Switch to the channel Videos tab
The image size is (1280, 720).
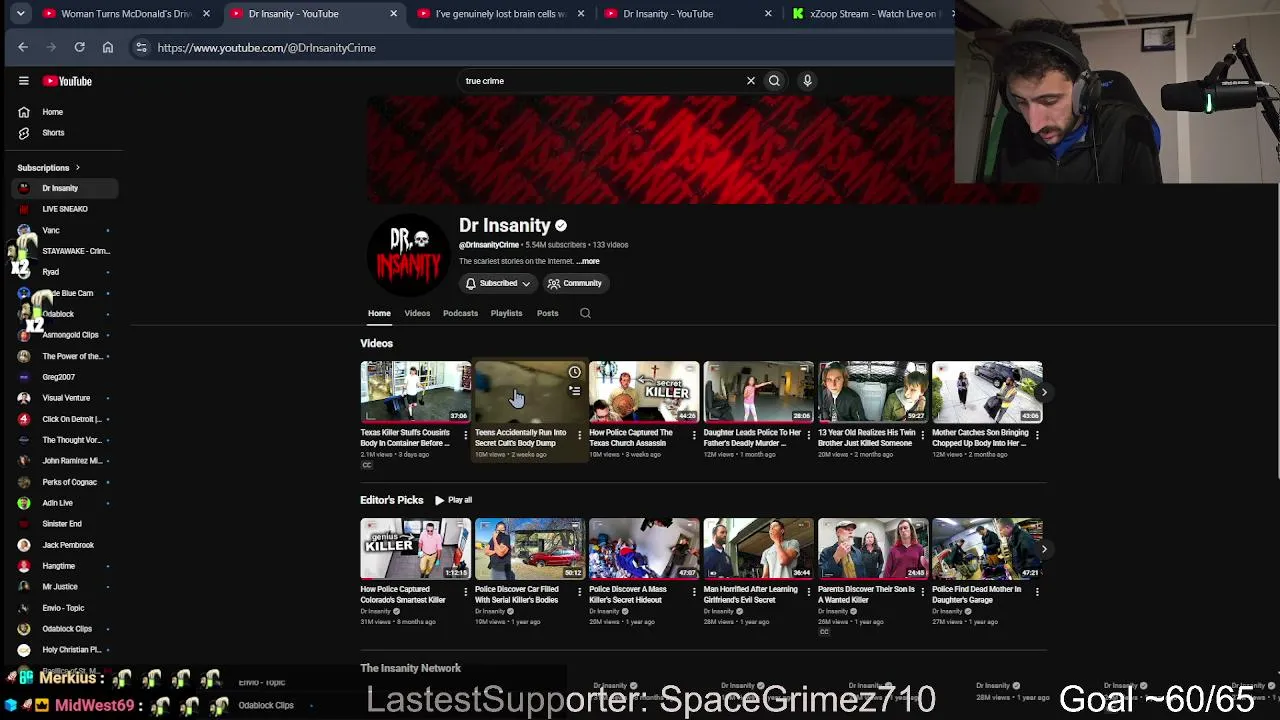pyautogui.click(x=417, y=313)
